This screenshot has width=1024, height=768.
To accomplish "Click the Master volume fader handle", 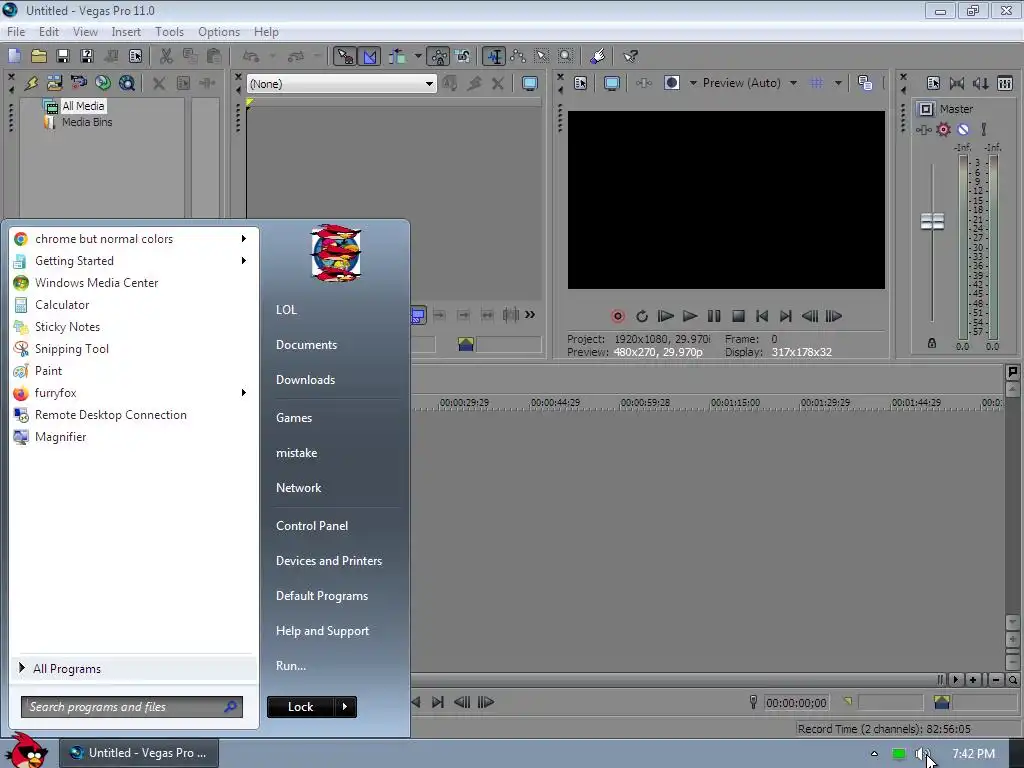I will (932, 221).
